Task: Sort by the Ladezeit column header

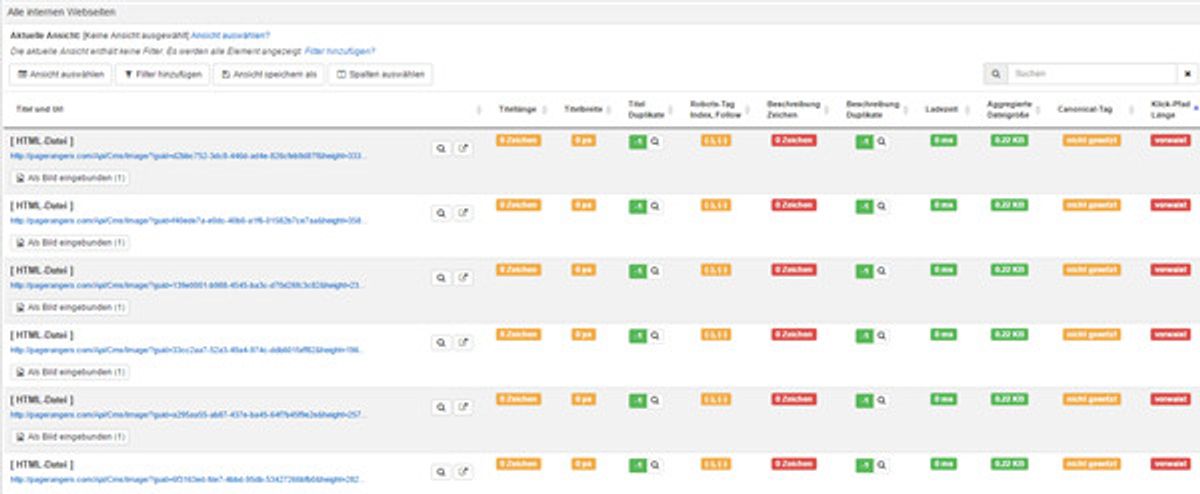Action: pyautogui.click(x=942, y=109)
